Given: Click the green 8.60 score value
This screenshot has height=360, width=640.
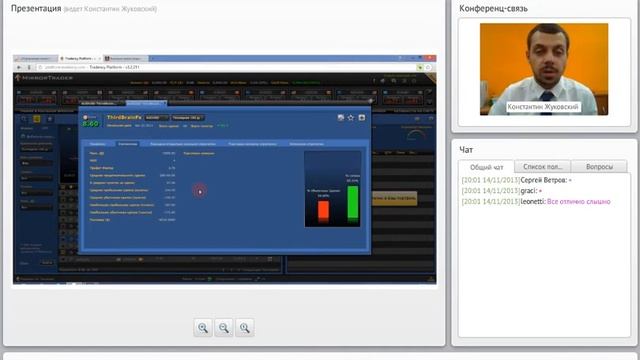Looking at the screenshot, I should click(x=90, y=123).
